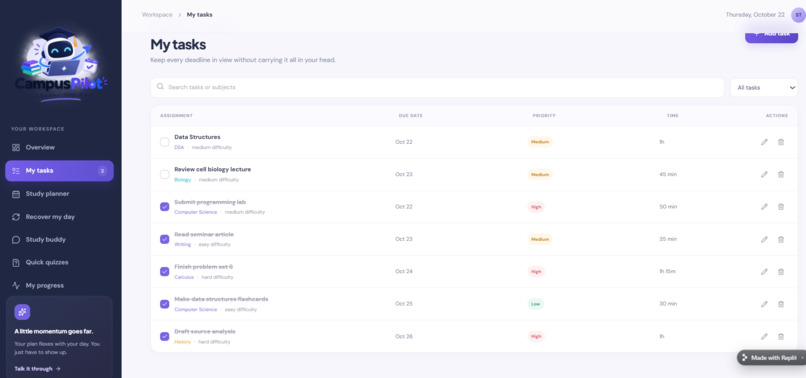Click the 45 min time value
Image resolution: width=806 pixels, height=378 pixels.
coord(668,174)
